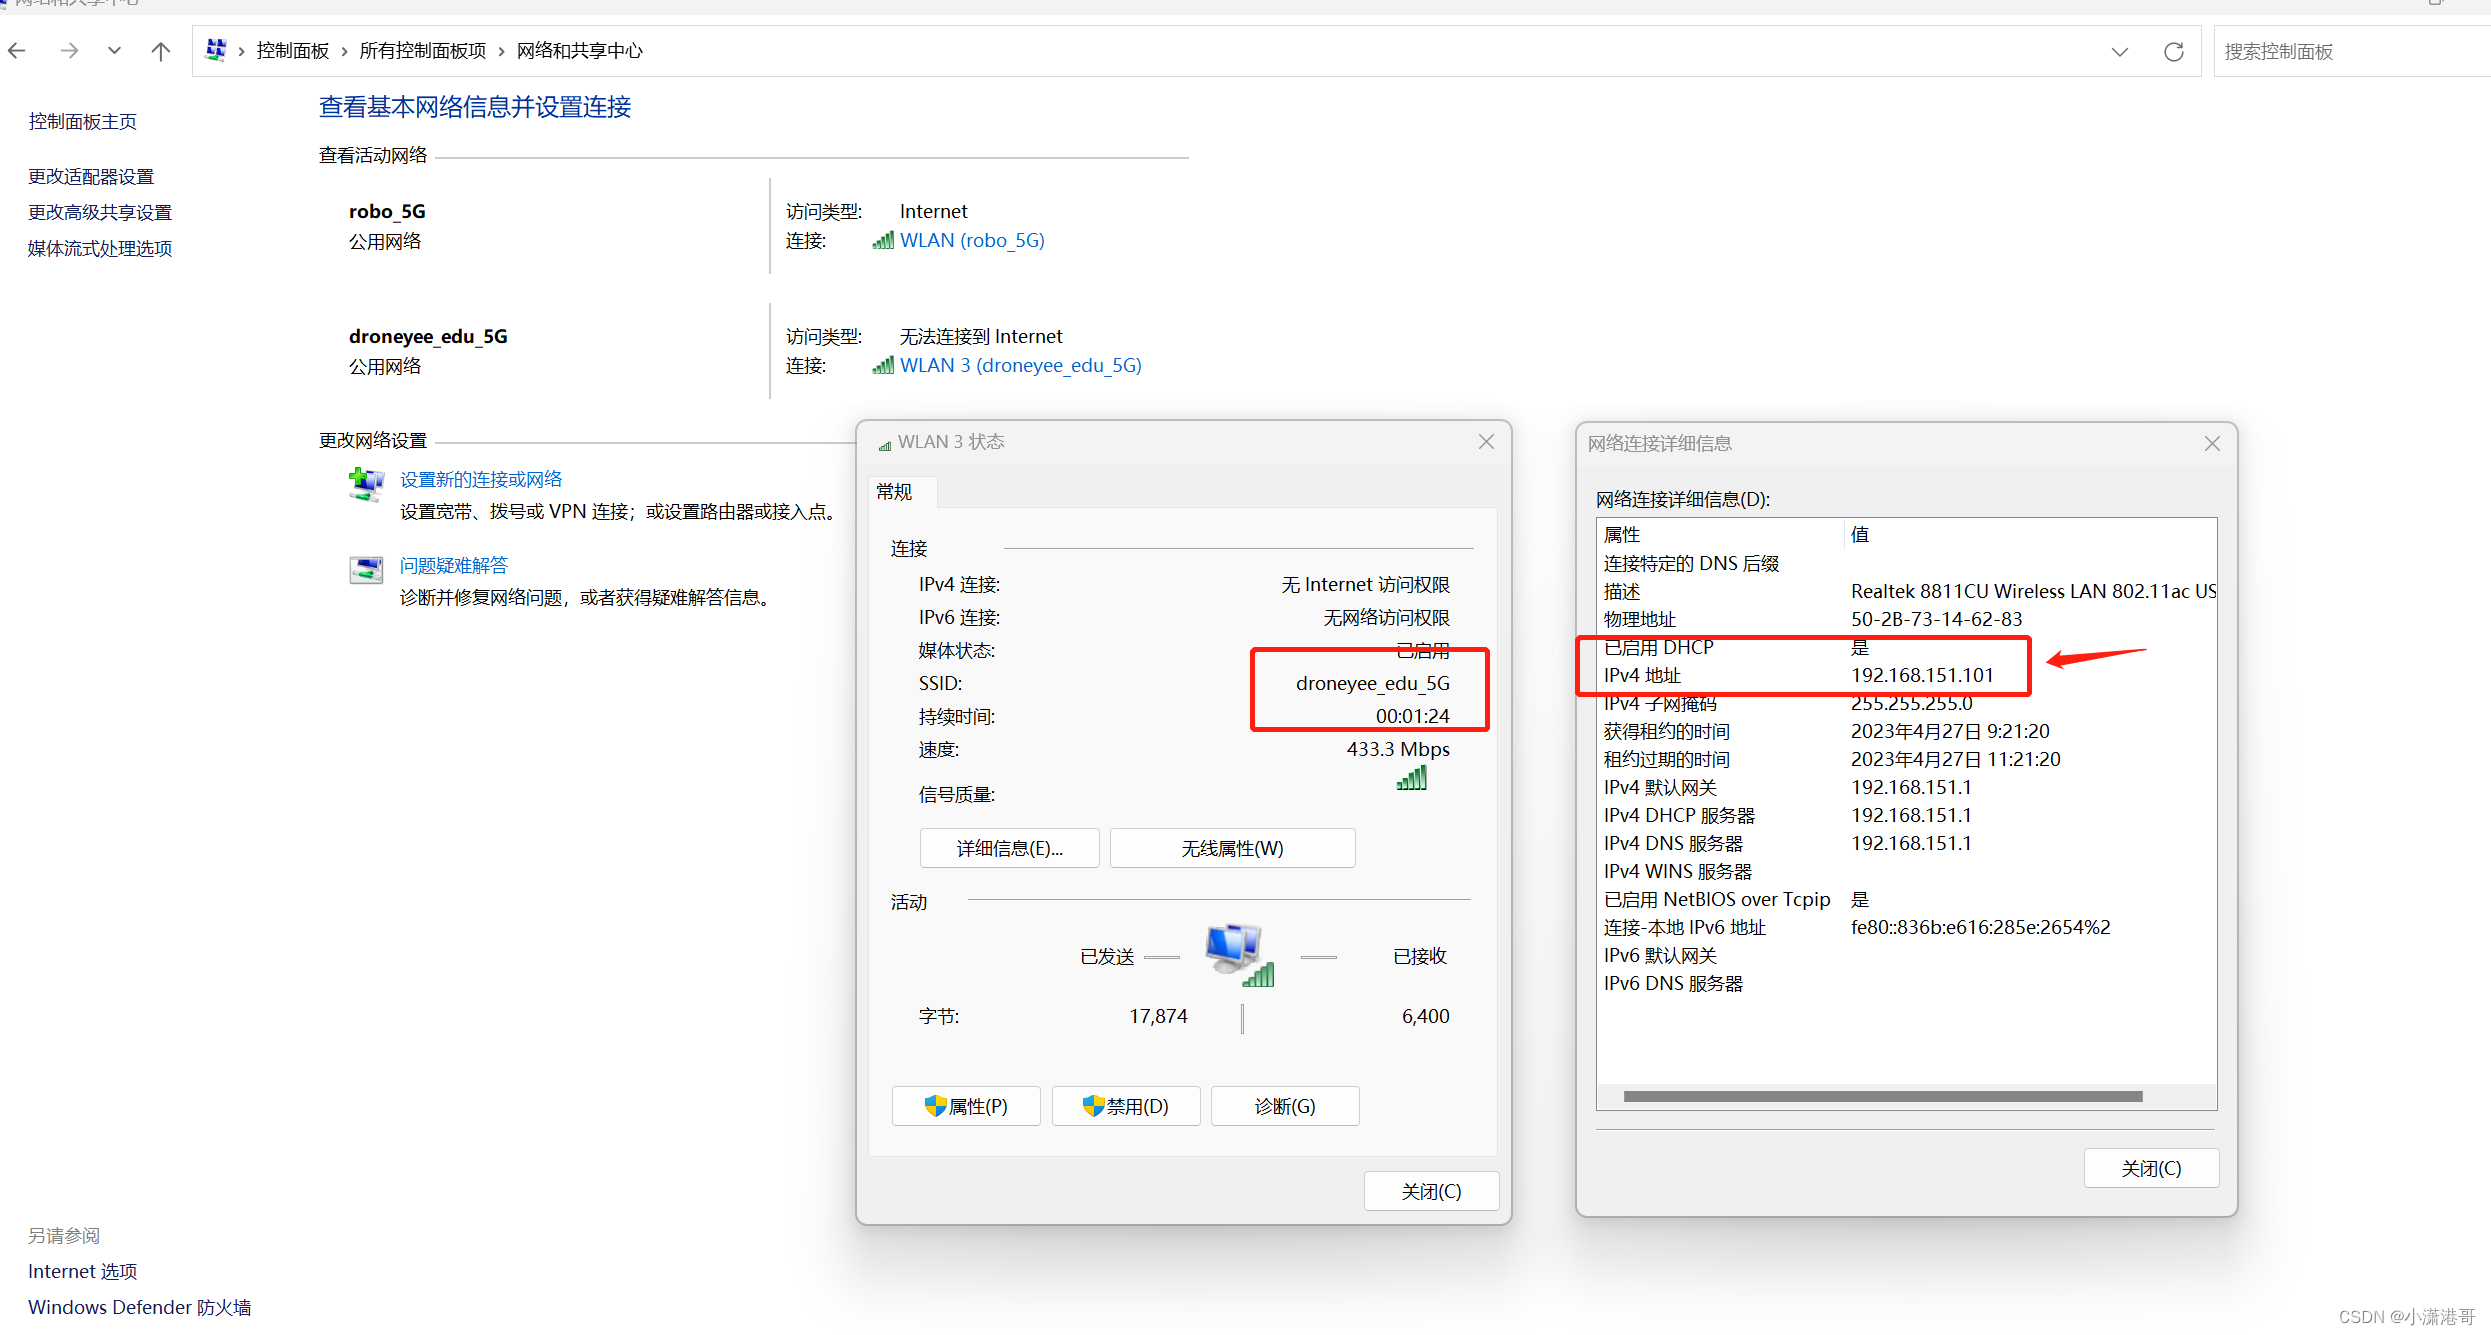Expand chevron after 所有控制面板项 breadcrumb
The width and height of the screenshot is (2491, 1335).
(501, 51)
